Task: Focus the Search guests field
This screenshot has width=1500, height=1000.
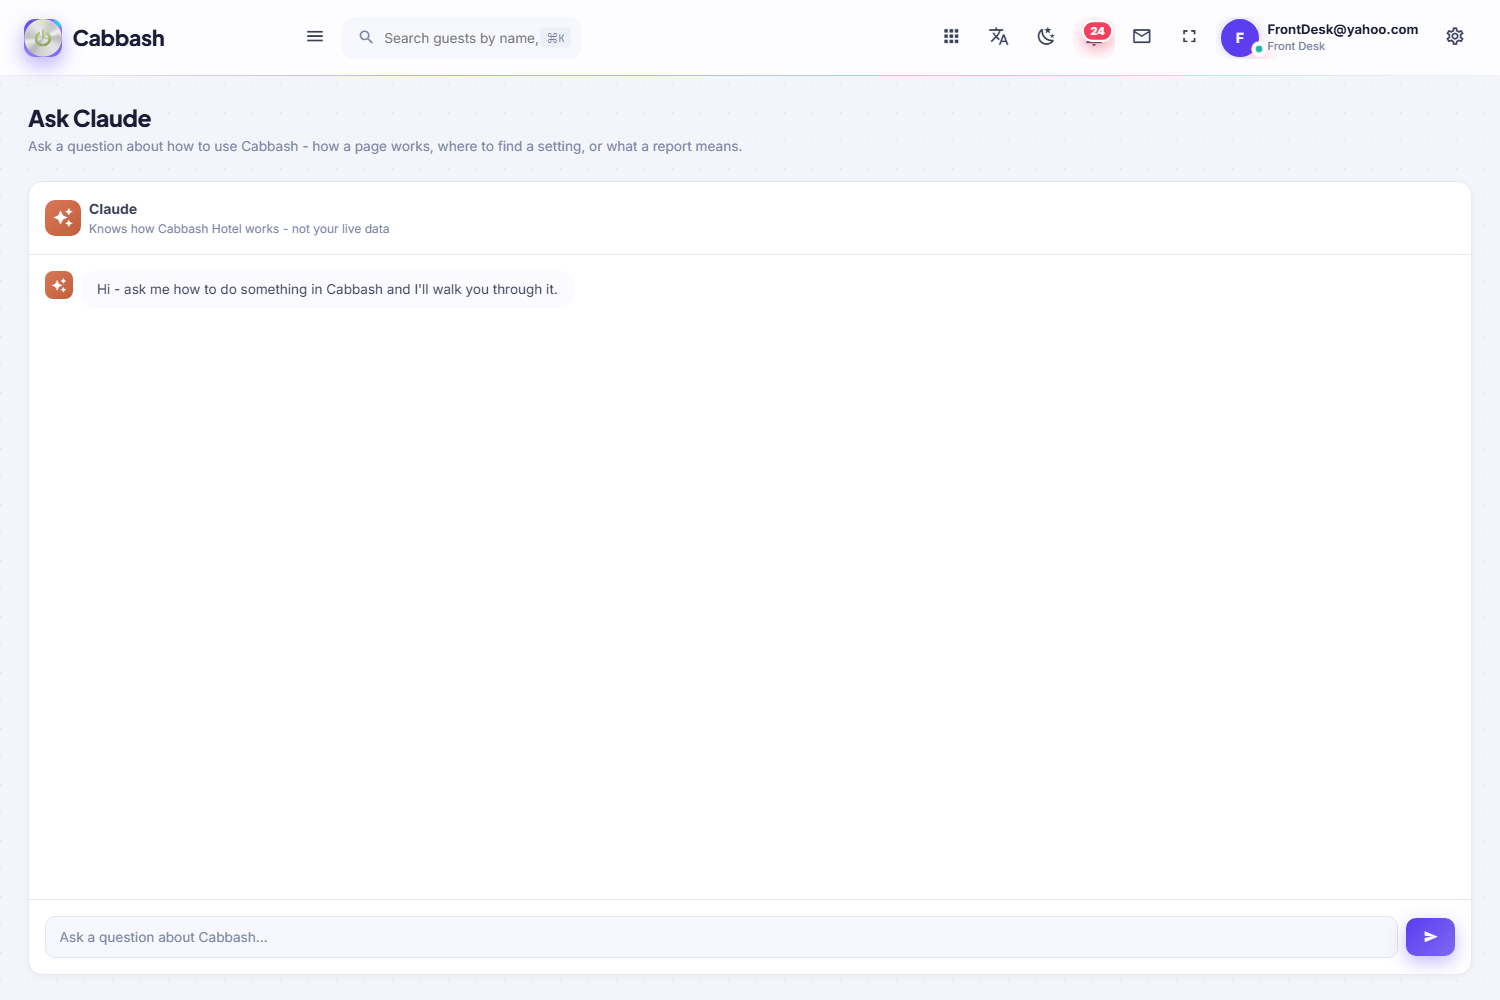Action: 461,38
